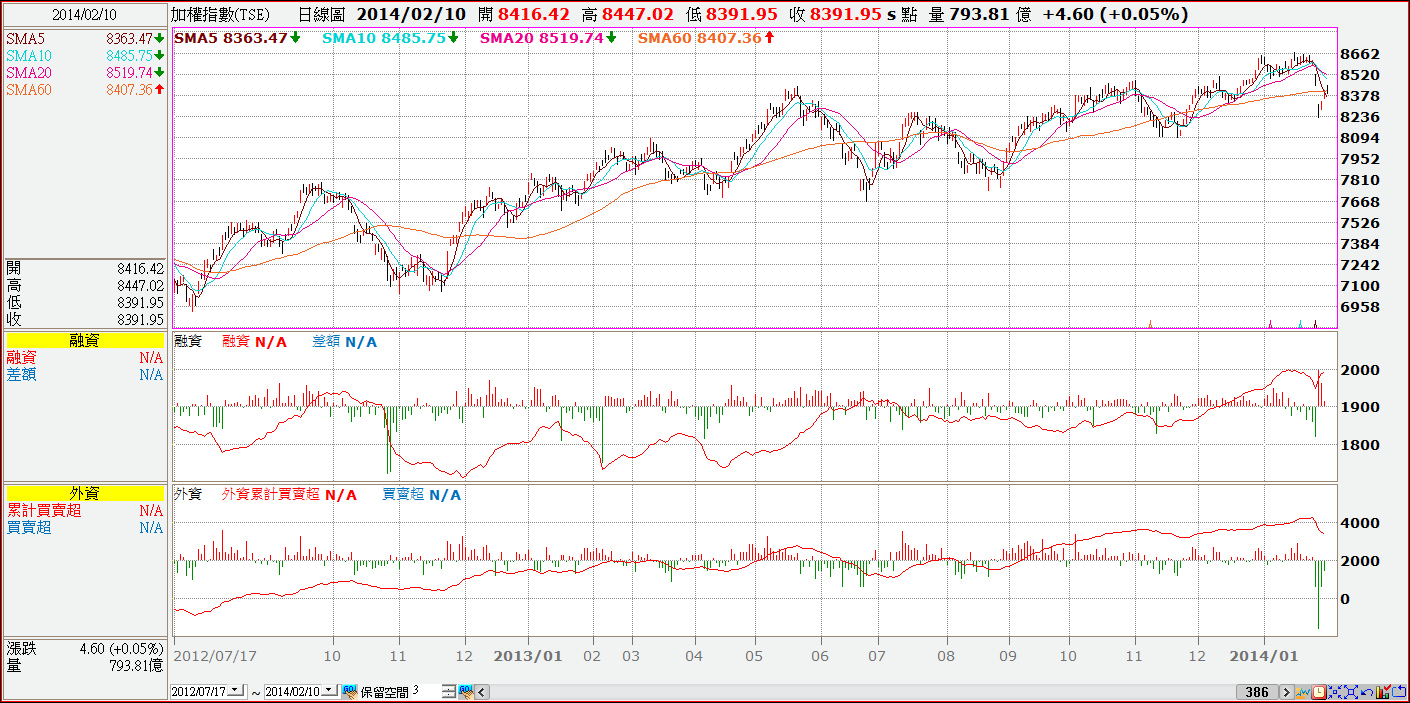Click the left scroll arrow button
Screen dimensions: 1410x703
coord(481,692)
